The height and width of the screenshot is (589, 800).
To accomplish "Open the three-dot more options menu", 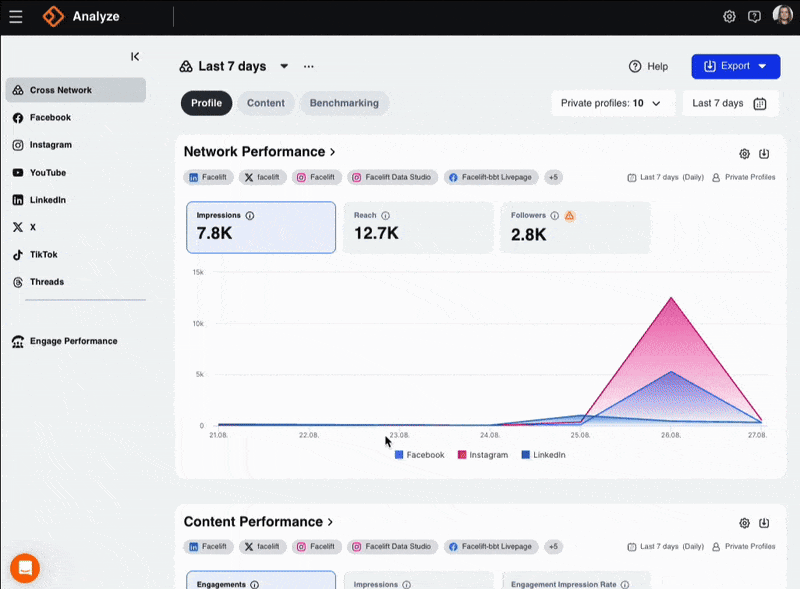I will click(x=309, y=66).
